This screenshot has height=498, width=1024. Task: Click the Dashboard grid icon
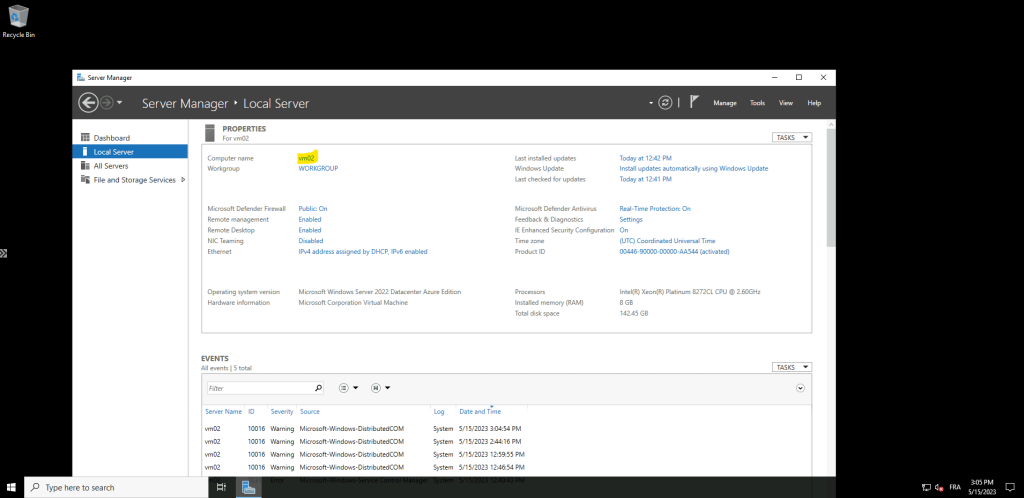(x=85, y=137)
